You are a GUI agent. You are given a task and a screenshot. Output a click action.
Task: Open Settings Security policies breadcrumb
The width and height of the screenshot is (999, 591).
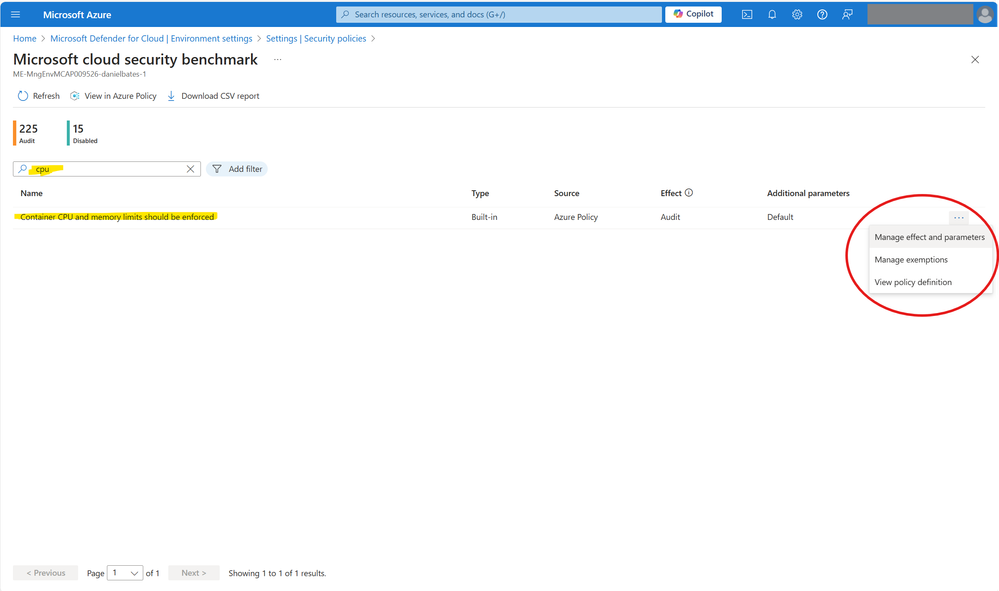[x=316, y=38]
